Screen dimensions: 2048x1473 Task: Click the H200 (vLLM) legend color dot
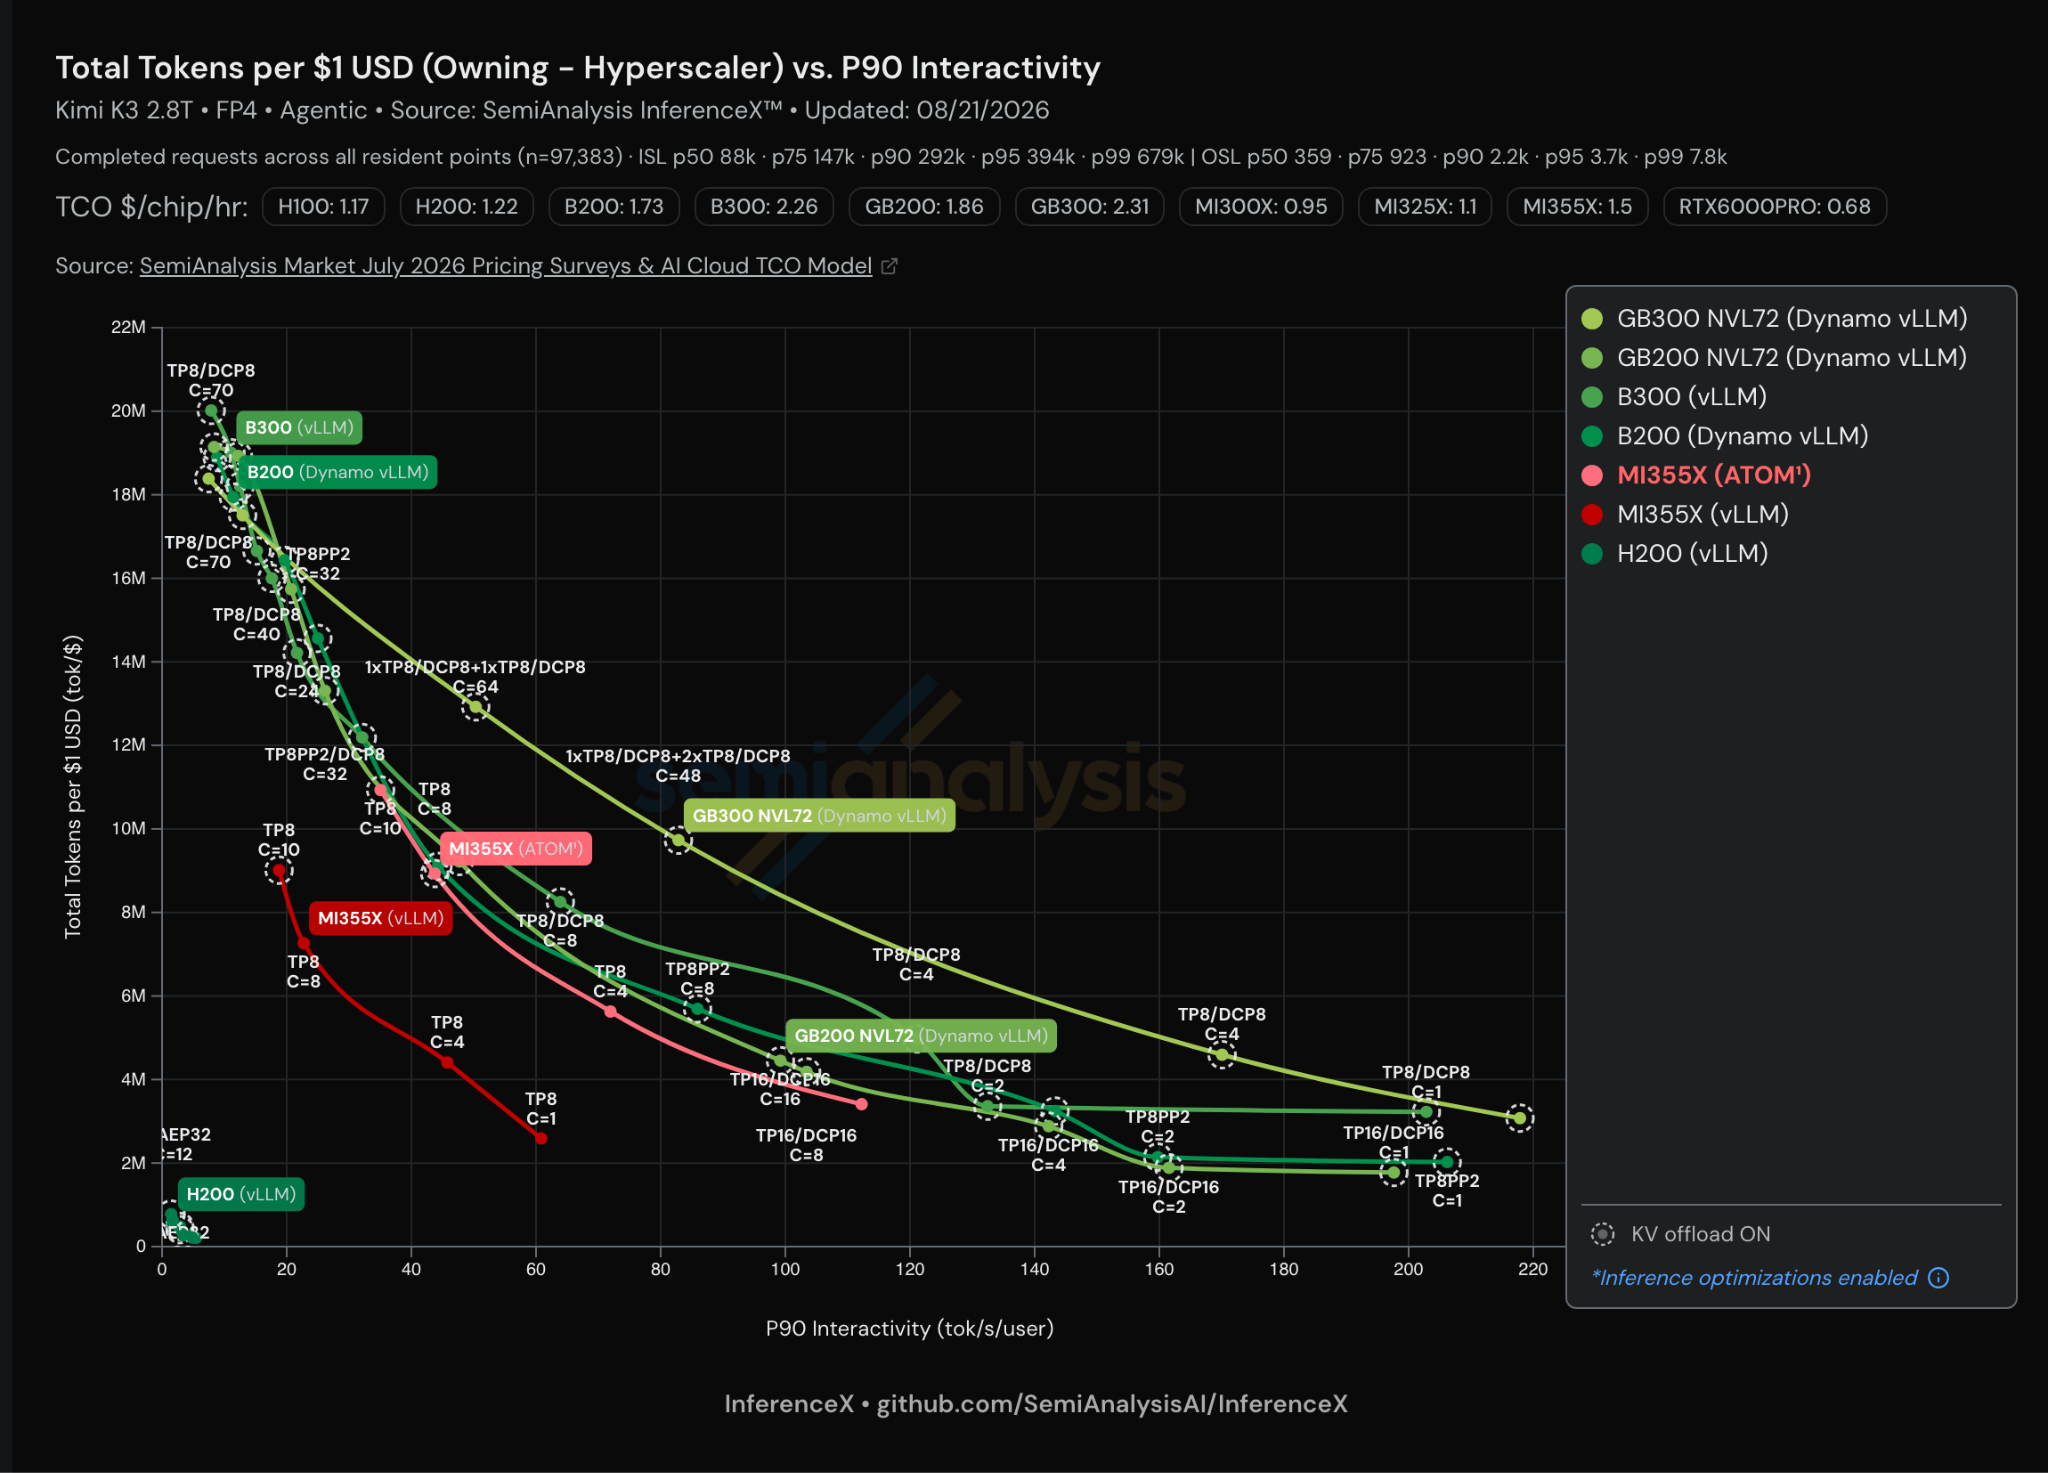tap(1592, 554)
